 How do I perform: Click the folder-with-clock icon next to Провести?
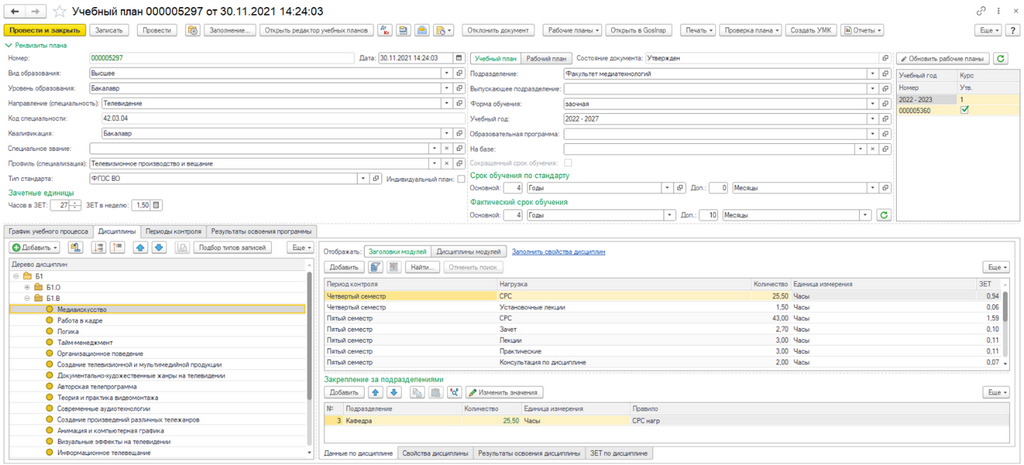click(x=192, y=30)
